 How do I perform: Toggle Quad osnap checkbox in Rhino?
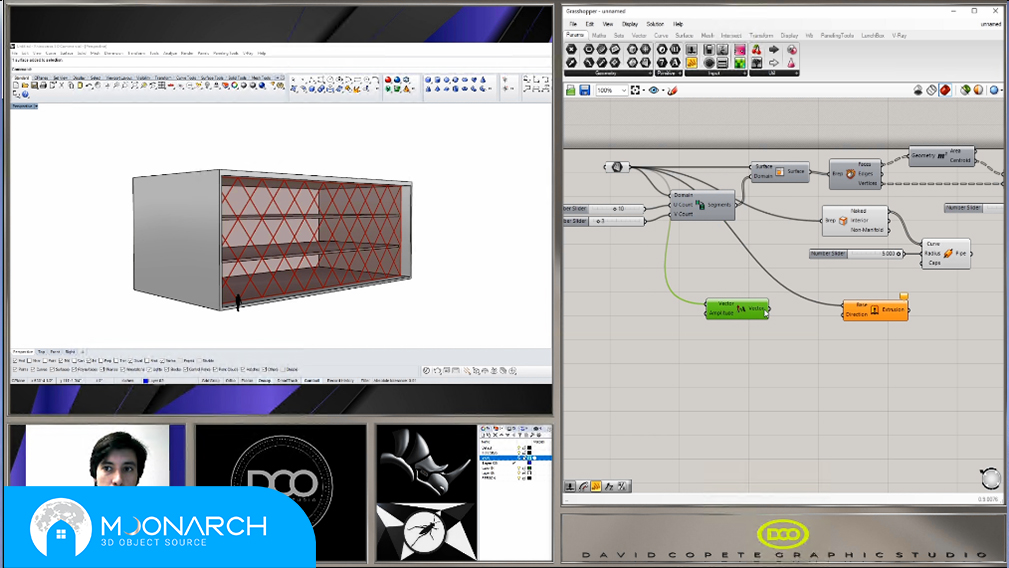pos(131,361)
